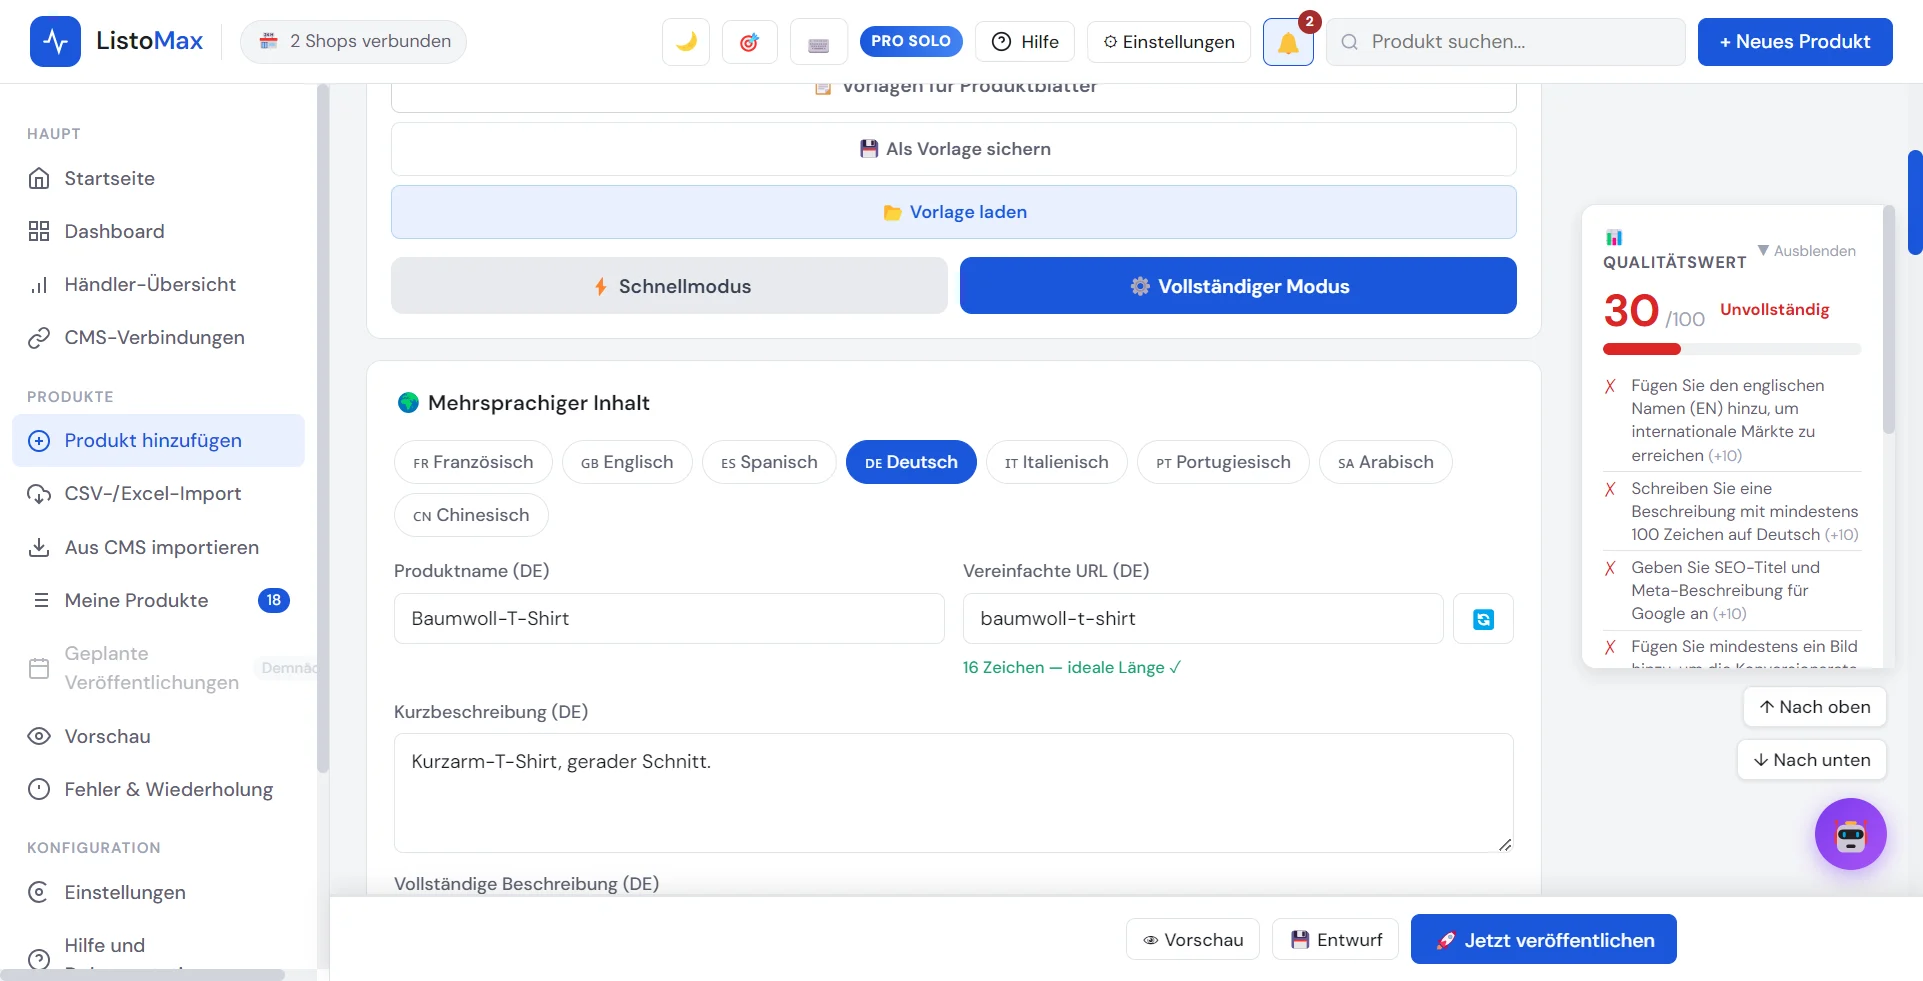Click Jetzt veröffentlichen button
The height and width of the screenshot is (981, 1923).
(1543, 940)
